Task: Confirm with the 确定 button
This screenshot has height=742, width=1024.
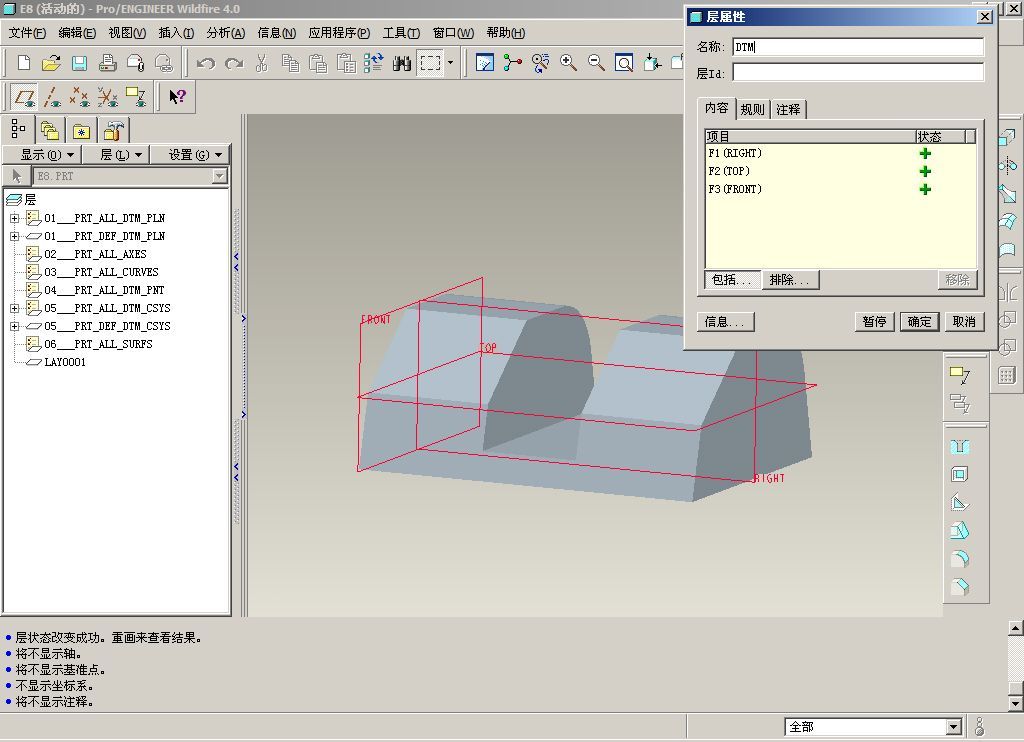Action: (919, 322)
